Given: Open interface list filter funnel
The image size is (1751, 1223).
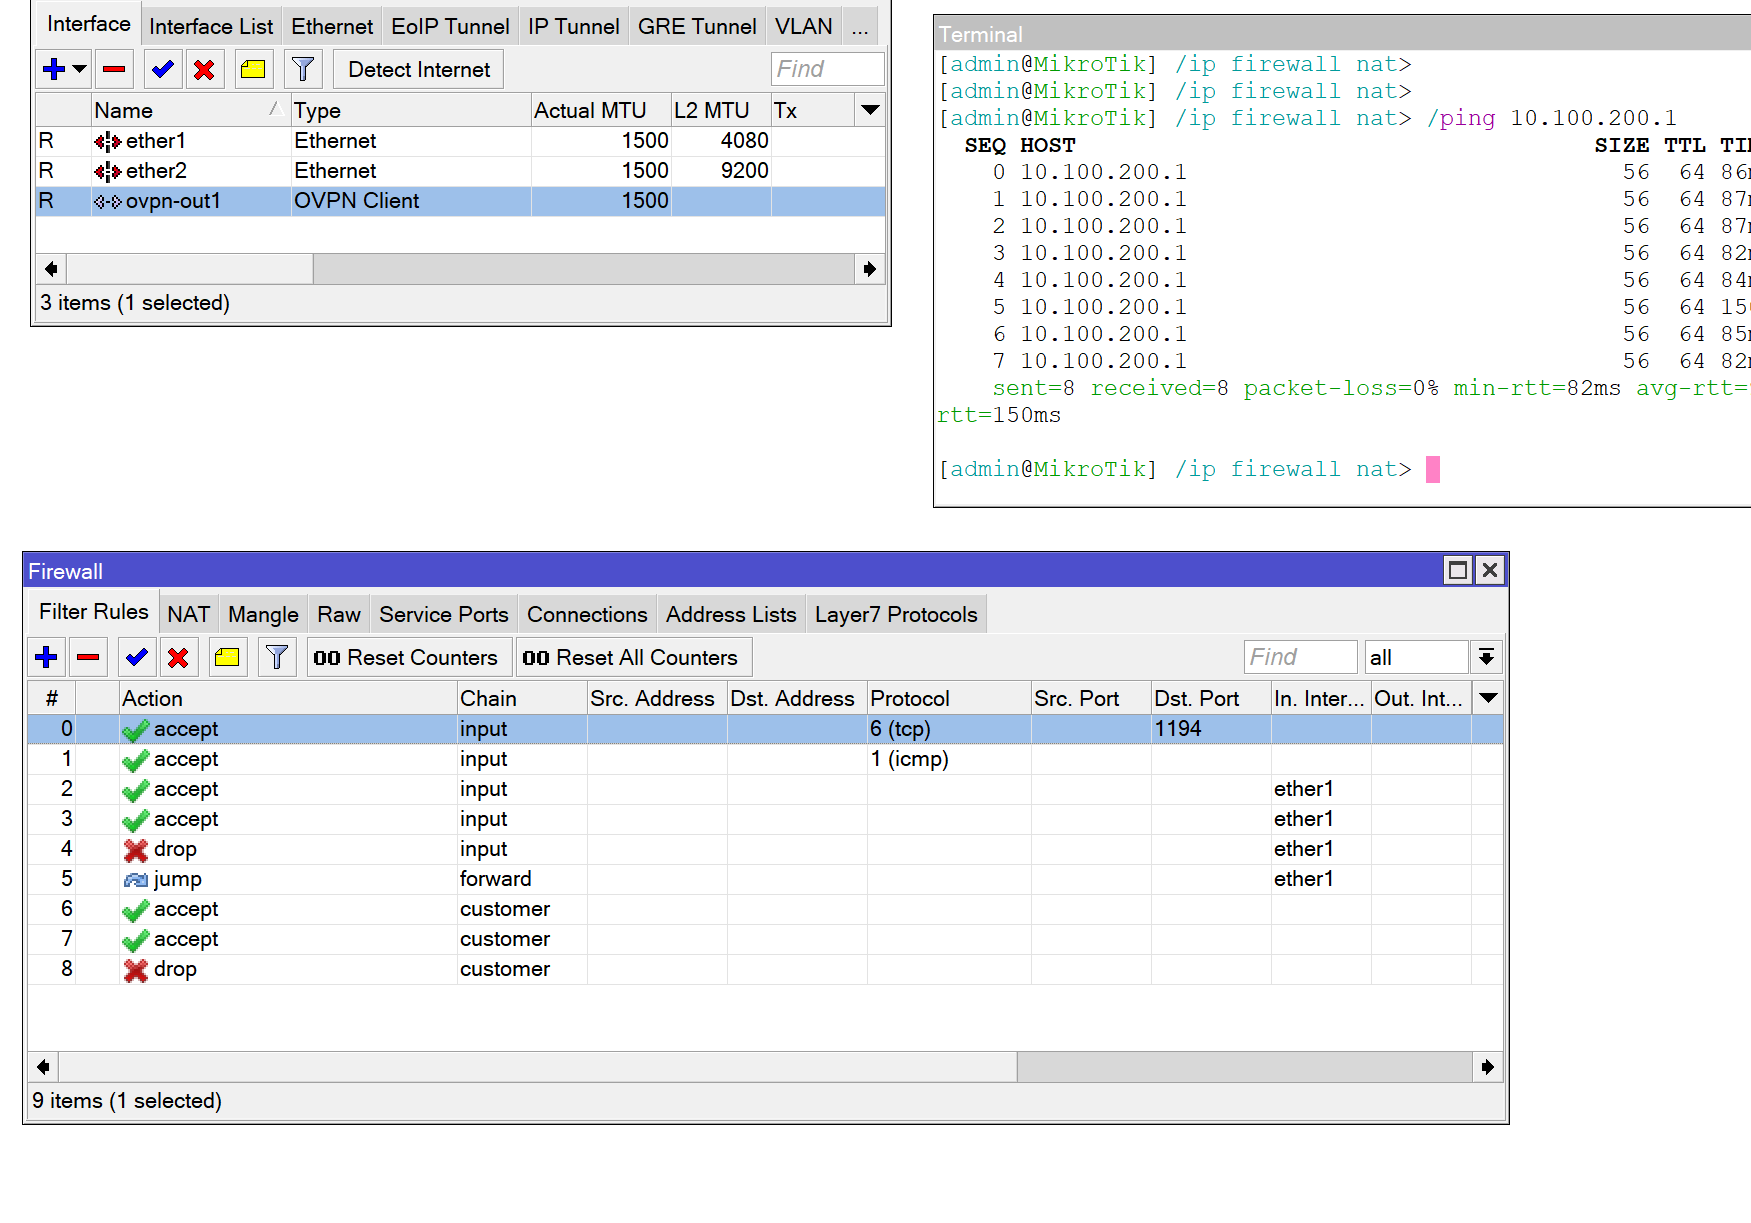Looking at the screenshot, I should 302,69.
